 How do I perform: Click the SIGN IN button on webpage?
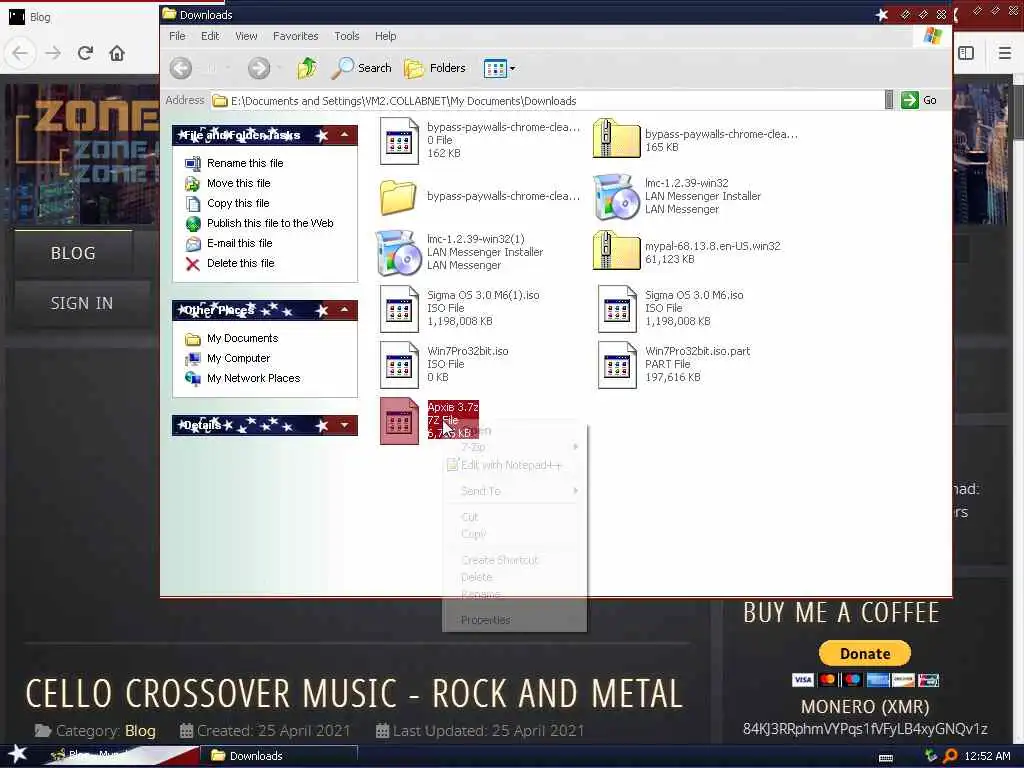(82, 304)
